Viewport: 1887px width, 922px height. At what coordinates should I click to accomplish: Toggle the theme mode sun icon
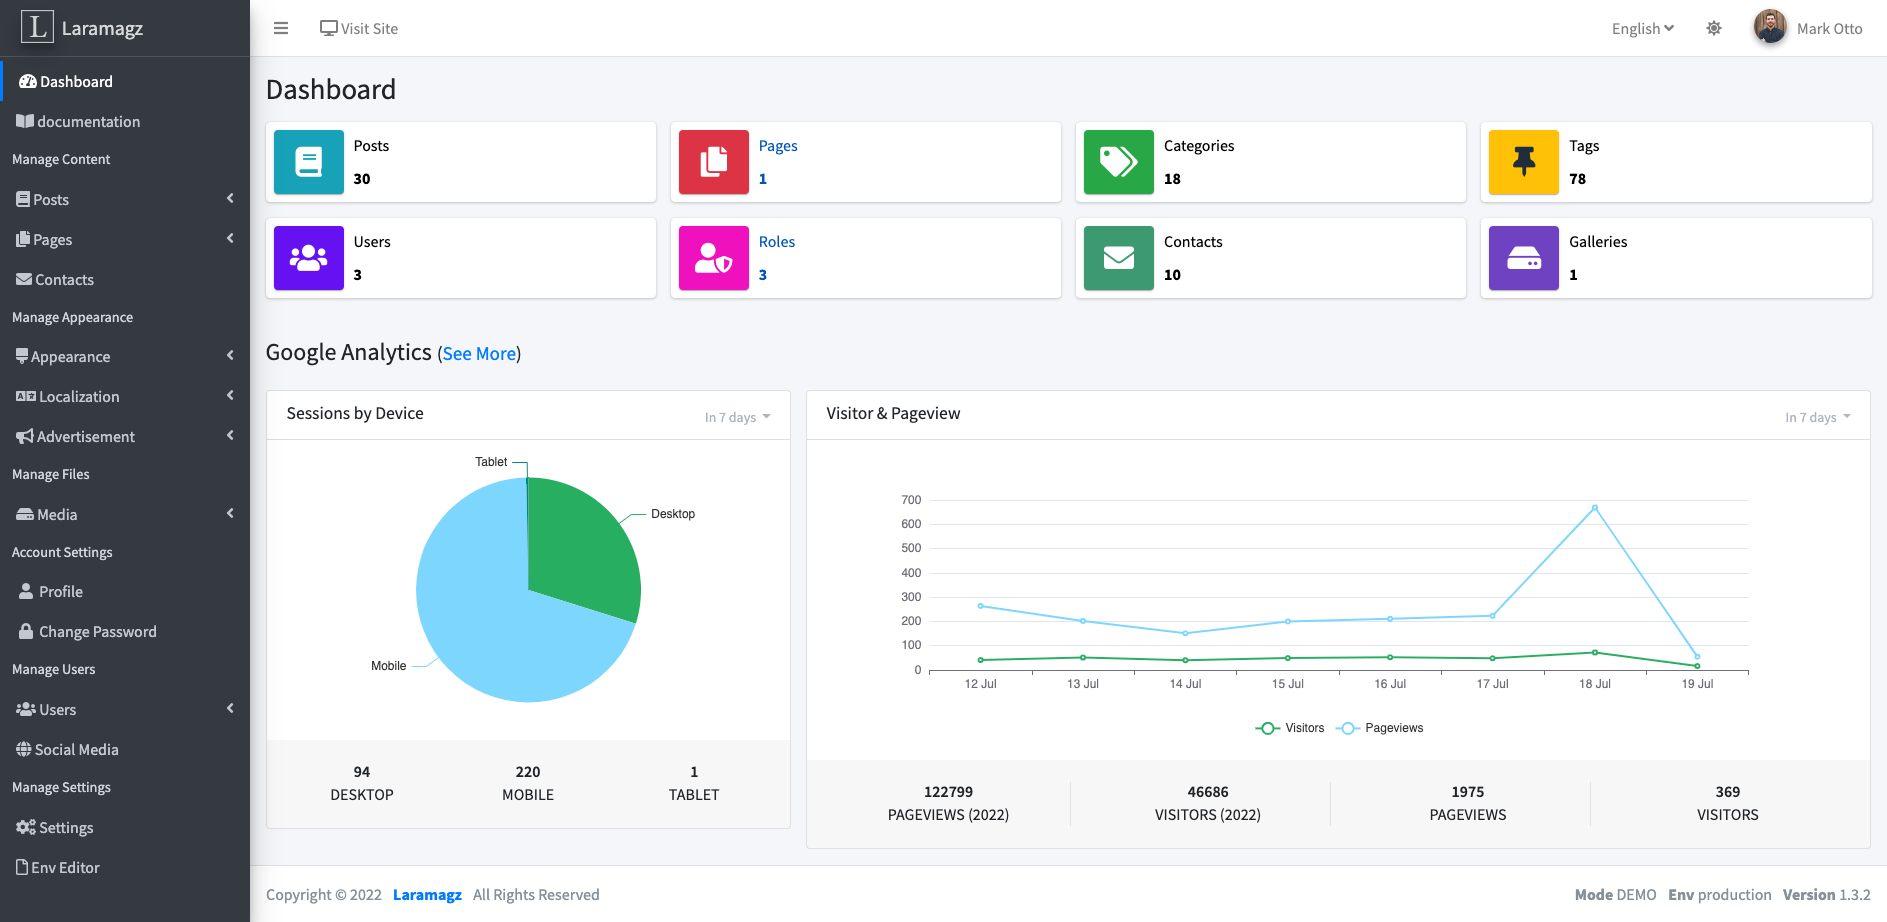click(1714, 28)
